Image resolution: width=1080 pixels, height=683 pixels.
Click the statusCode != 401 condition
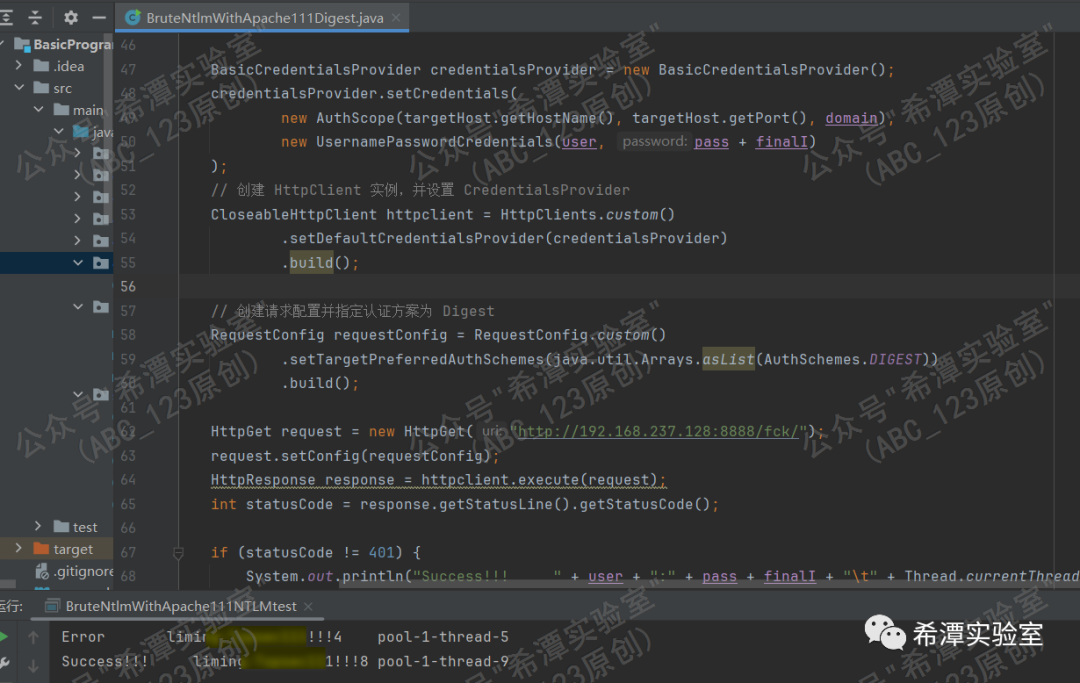pos(320,552)
